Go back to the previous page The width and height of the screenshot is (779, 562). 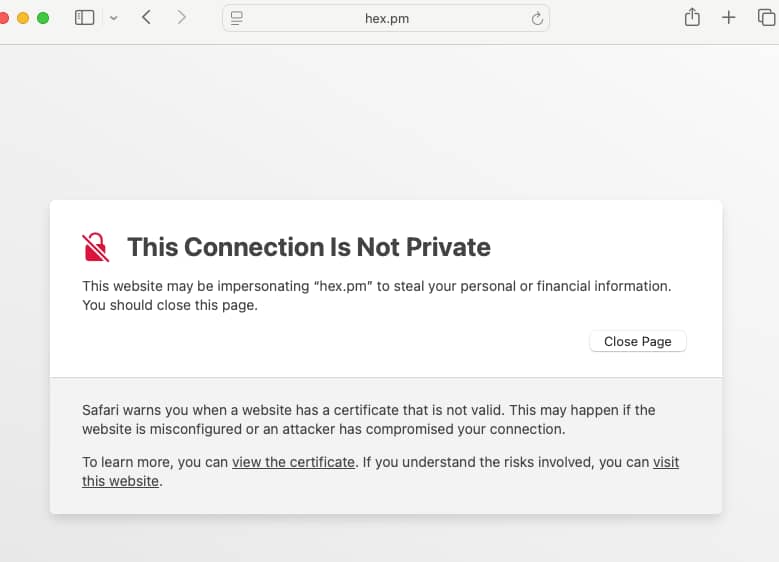[146, 17]
